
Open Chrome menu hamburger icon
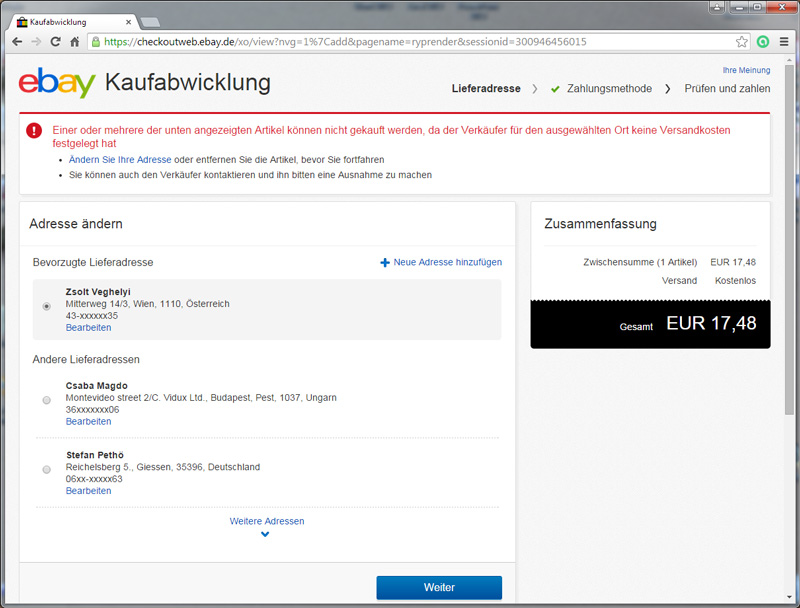pyautogui.click(x=784, y=42)
